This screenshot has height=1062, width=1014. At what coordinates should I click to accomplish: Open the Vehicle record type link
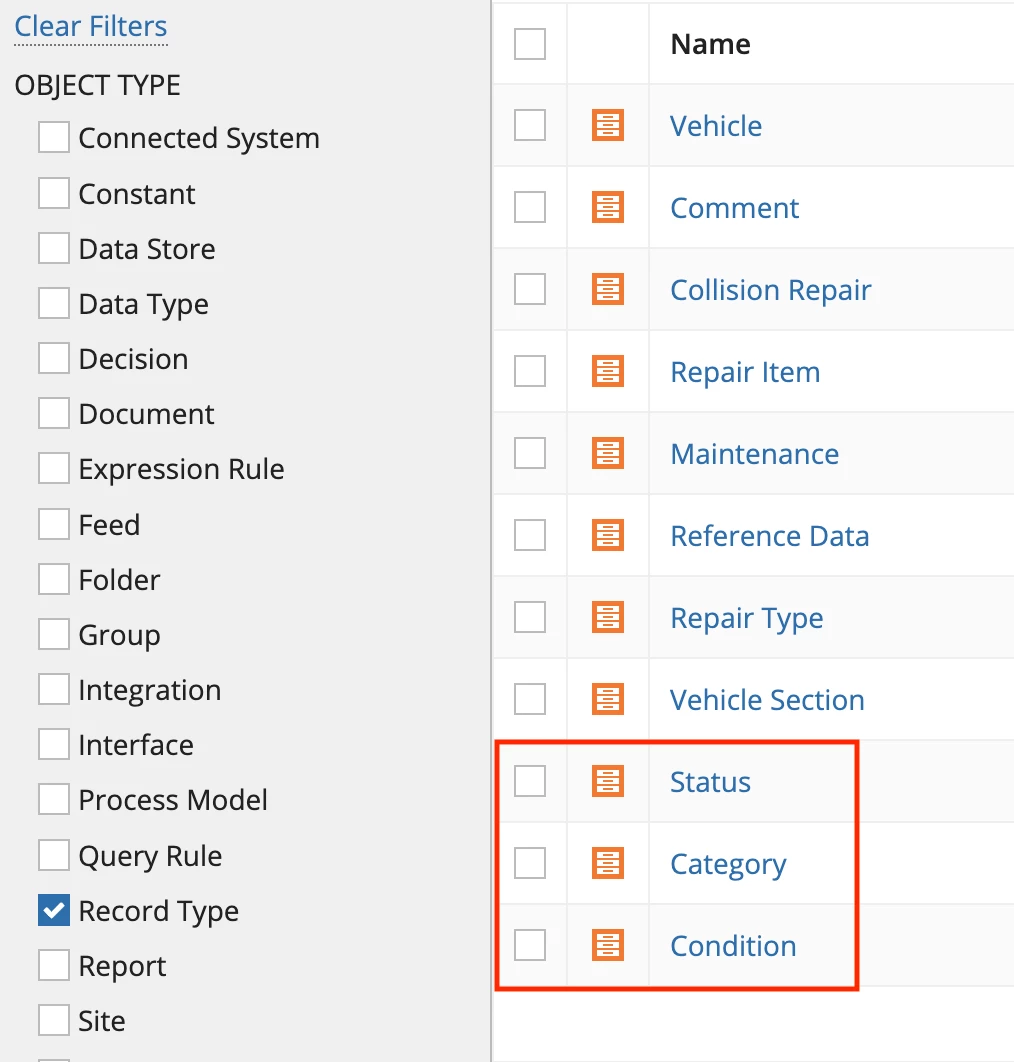[716, 126]
